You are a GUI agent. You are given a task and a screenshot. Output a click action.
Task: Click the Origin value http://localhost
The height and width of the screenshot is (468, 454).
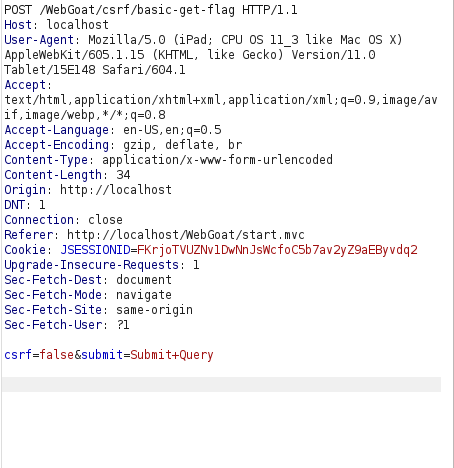(116, 190)
